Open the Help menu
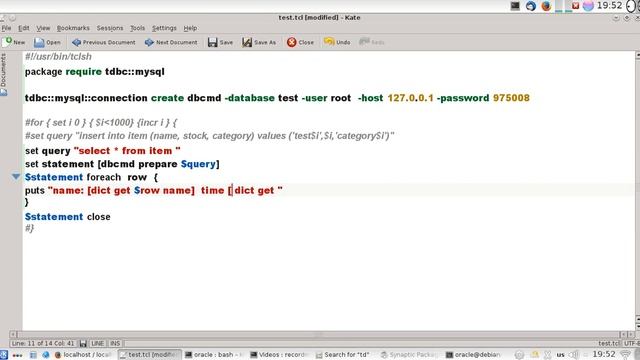The width and height of the screenshot is (640, 360). click(190, 28)
